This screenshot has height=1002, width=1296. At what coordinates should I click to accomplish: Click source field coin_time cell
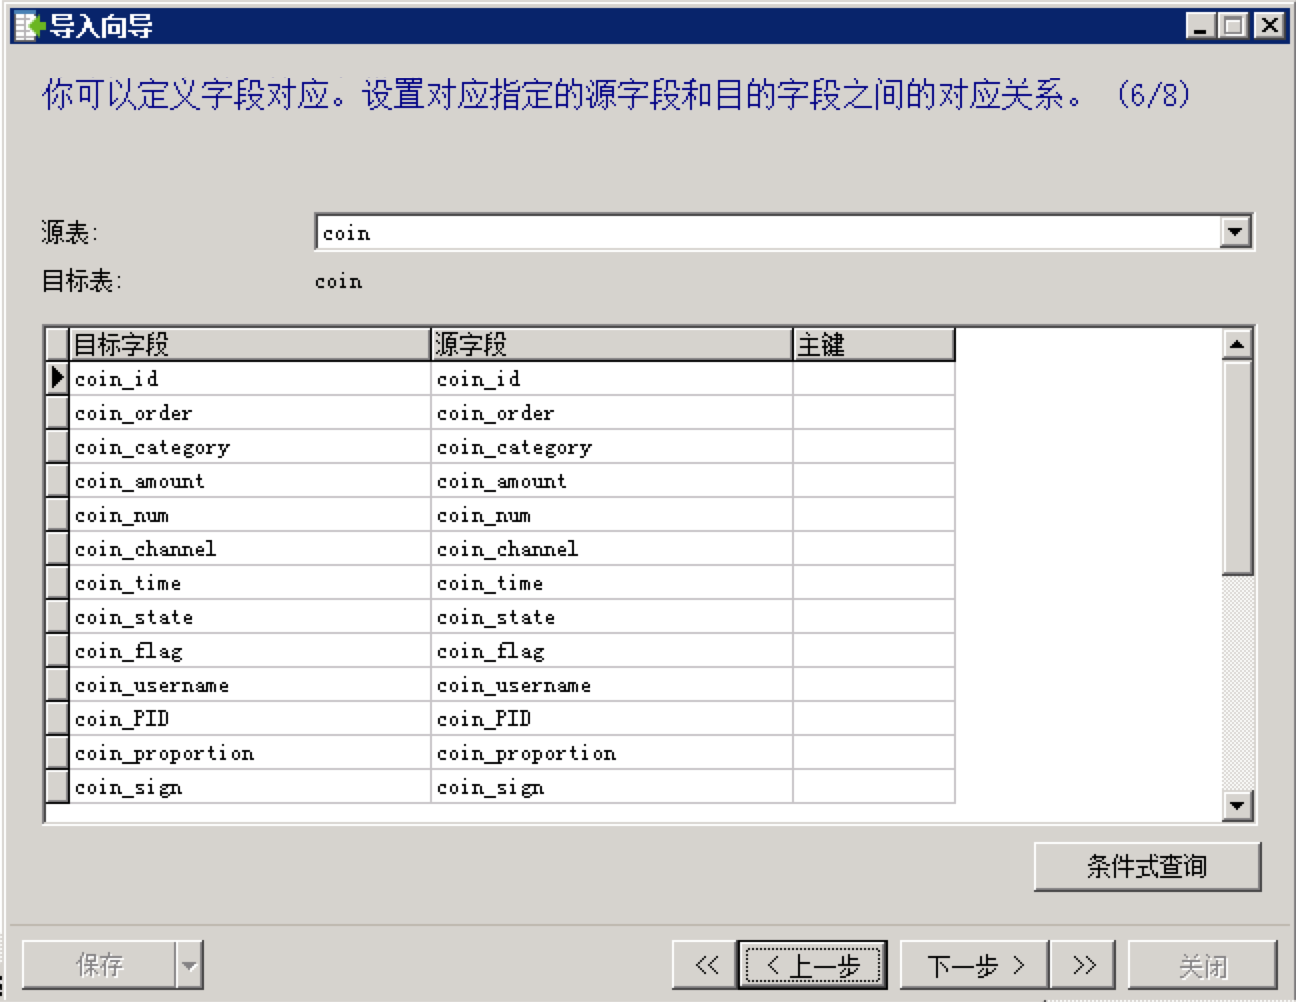pos(612,583)
